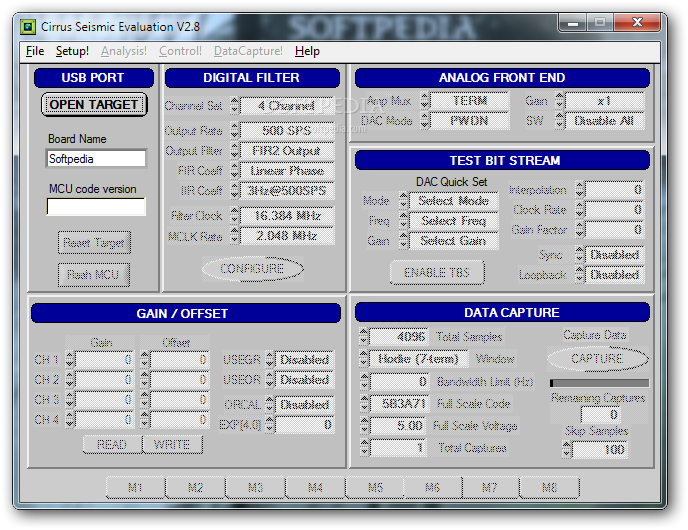Select the TERM Amp Mux value box
This screenshot has height=530, width=688.
click(469, 100)
